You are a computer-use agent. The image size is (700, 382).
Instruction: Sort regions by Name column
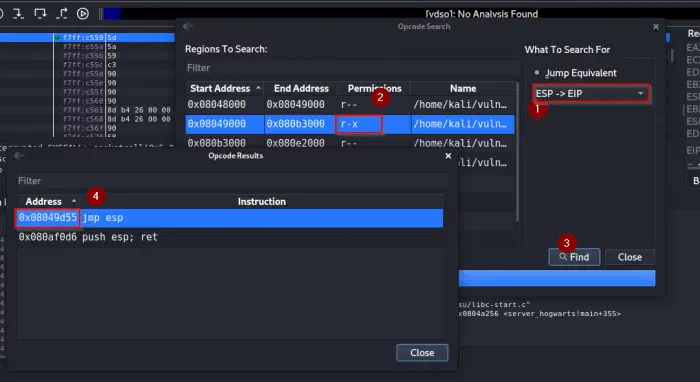(x=463, y=88)
